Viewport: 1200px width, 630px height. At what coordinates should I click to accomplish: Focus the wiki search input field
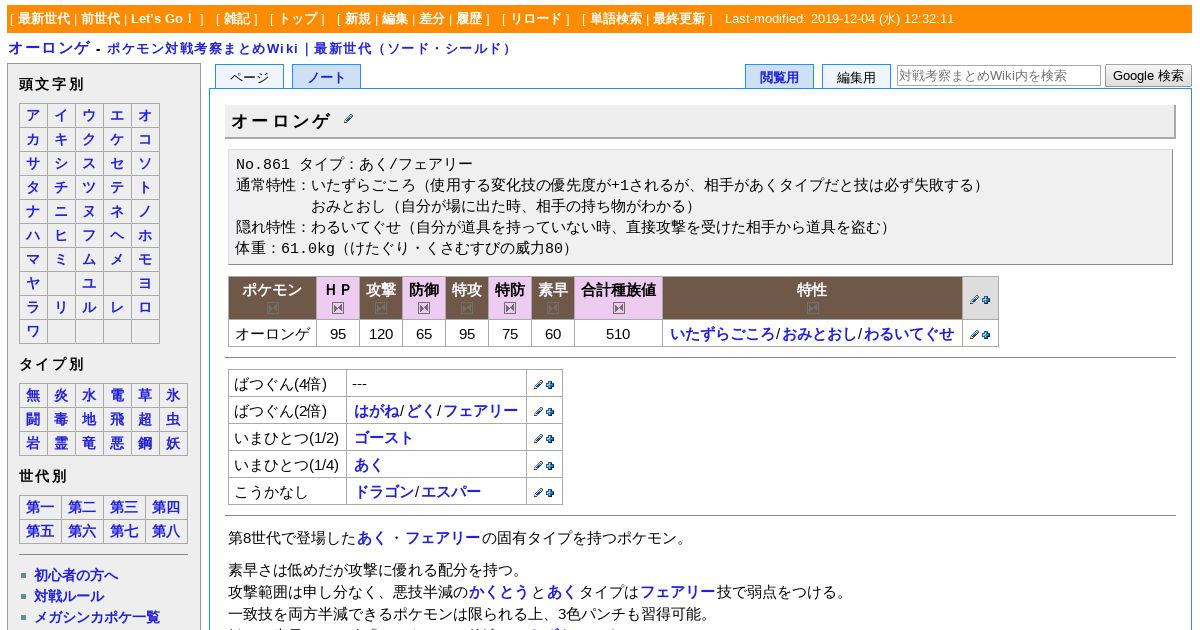click(999, 75)
